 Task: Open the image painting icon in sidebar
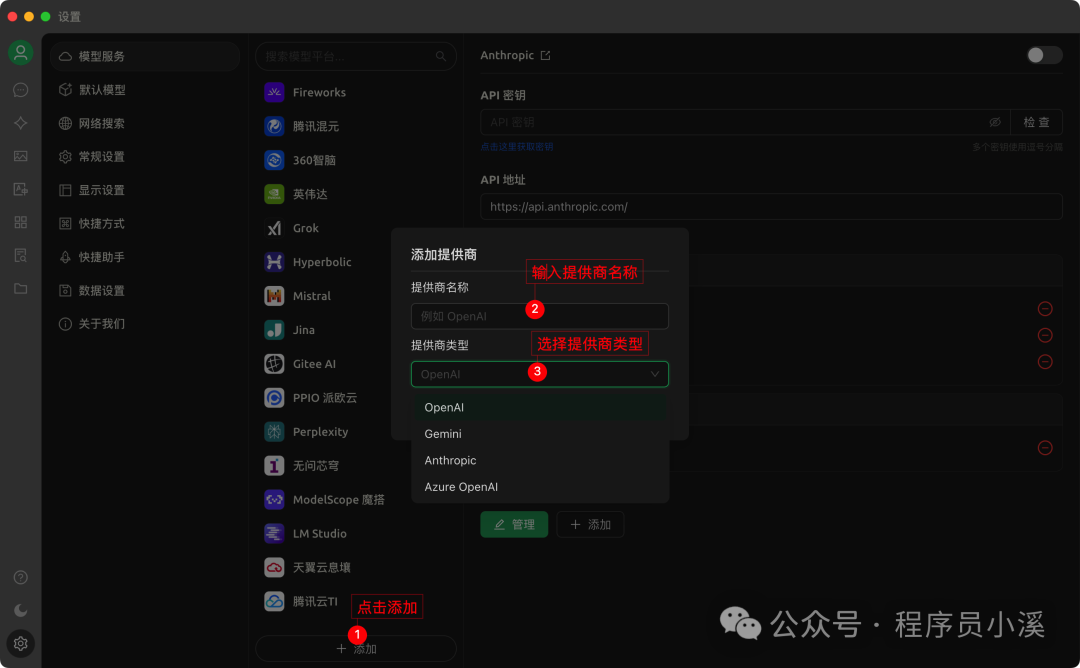coord(21,156)
